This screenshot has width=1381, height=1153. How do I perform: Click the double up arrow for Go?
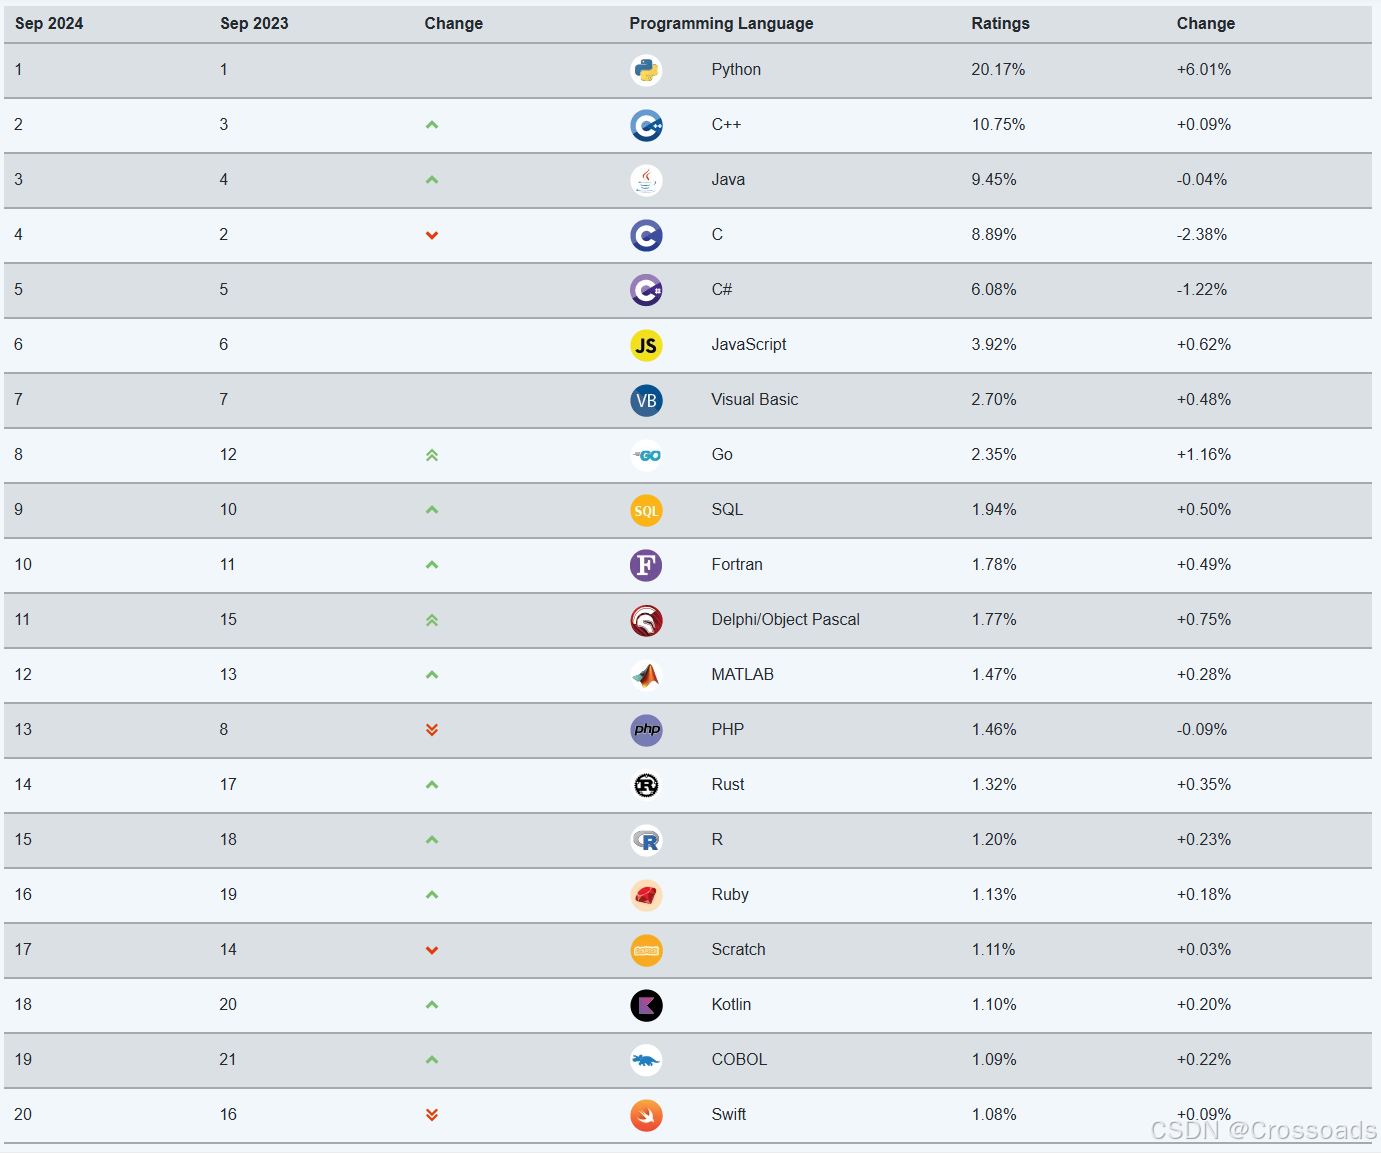pos(432,455)
